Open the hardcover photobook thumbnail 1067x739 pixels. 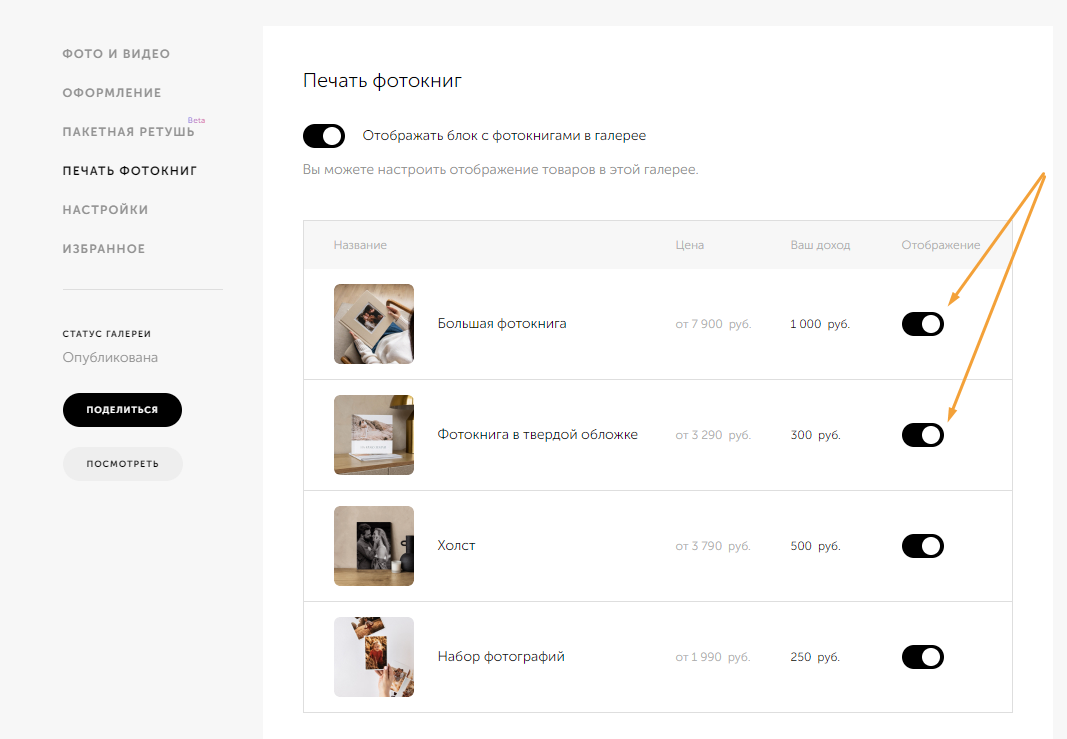coord(373,435)
